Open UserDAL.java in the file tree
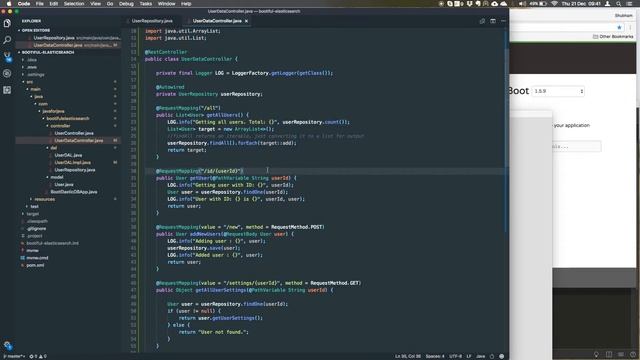The image size is (640, 360). click(x=68, y=155)
